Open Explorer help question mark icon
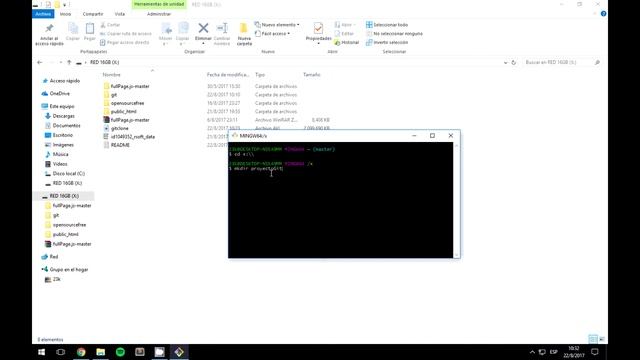Image resolution: width=640 pixels, height=360 pixels. click(x=603, y=14)
